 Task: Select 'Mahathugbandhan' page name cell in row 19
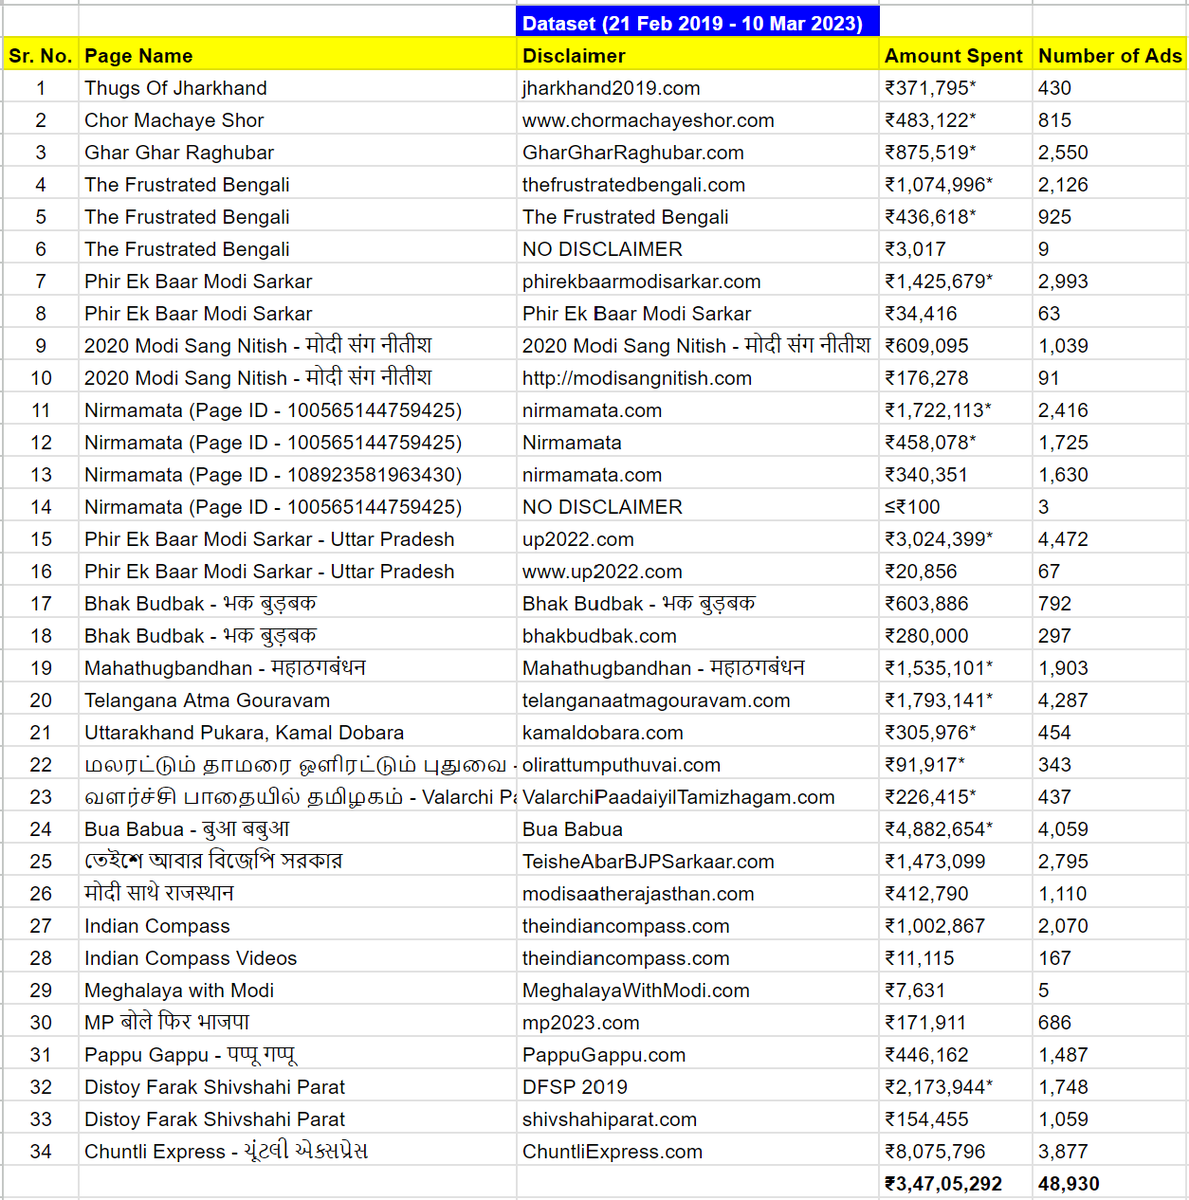tap(297, 668)
